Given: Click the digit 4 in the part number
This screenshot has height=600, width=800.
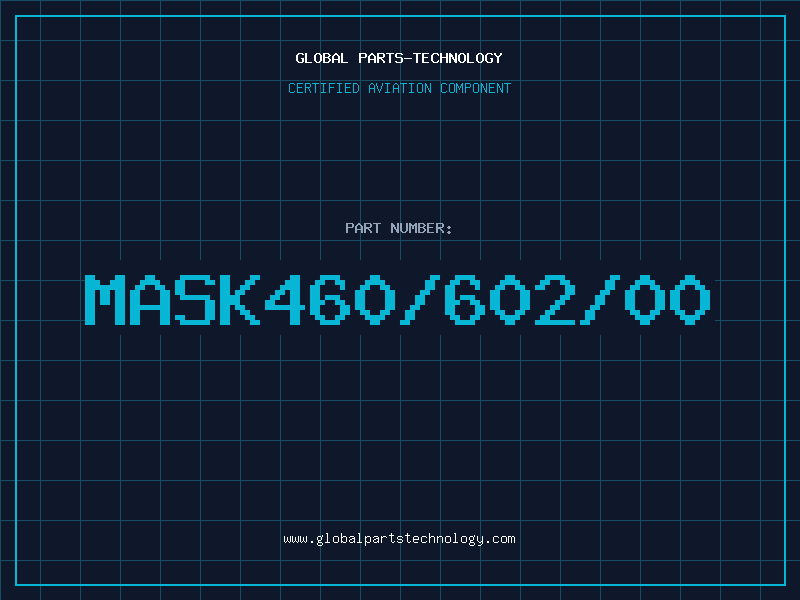Looking at the screenshot, I should pyautogui.click(x=285, y=300).
